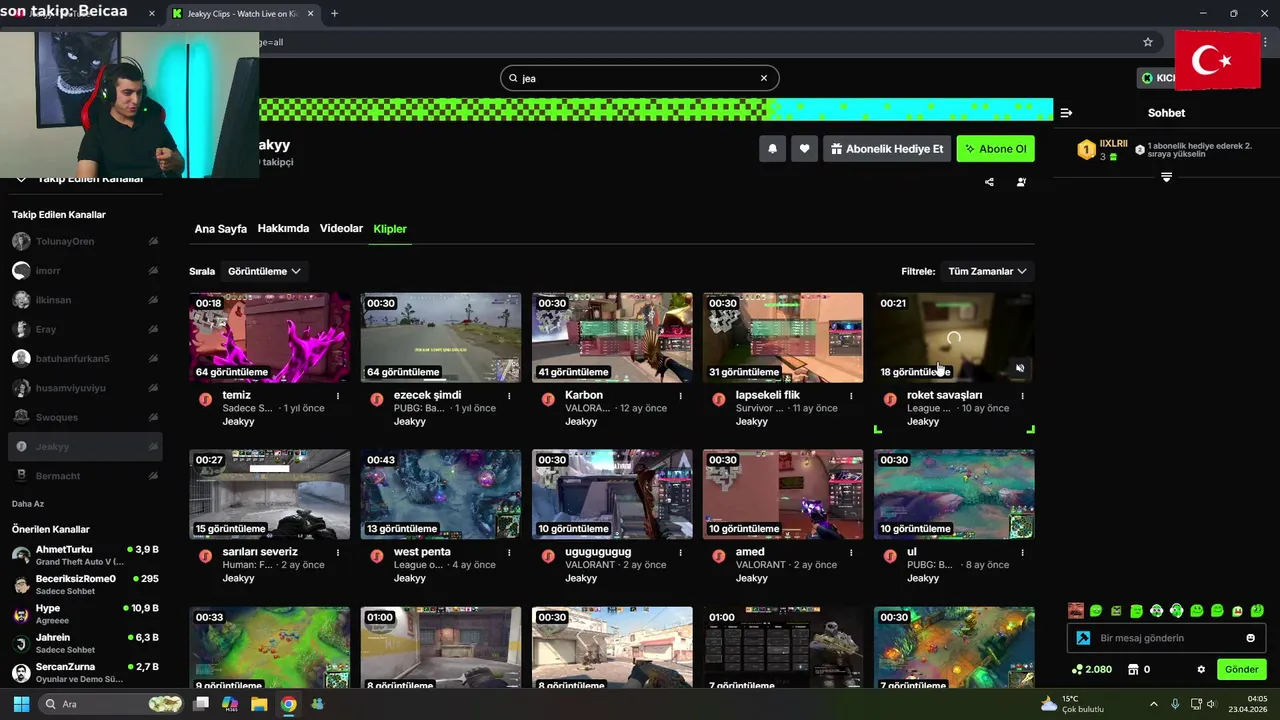Expand the chat leaderboard arrow under IIXLRII
1280x720 pixels.
coord(1166,177)
